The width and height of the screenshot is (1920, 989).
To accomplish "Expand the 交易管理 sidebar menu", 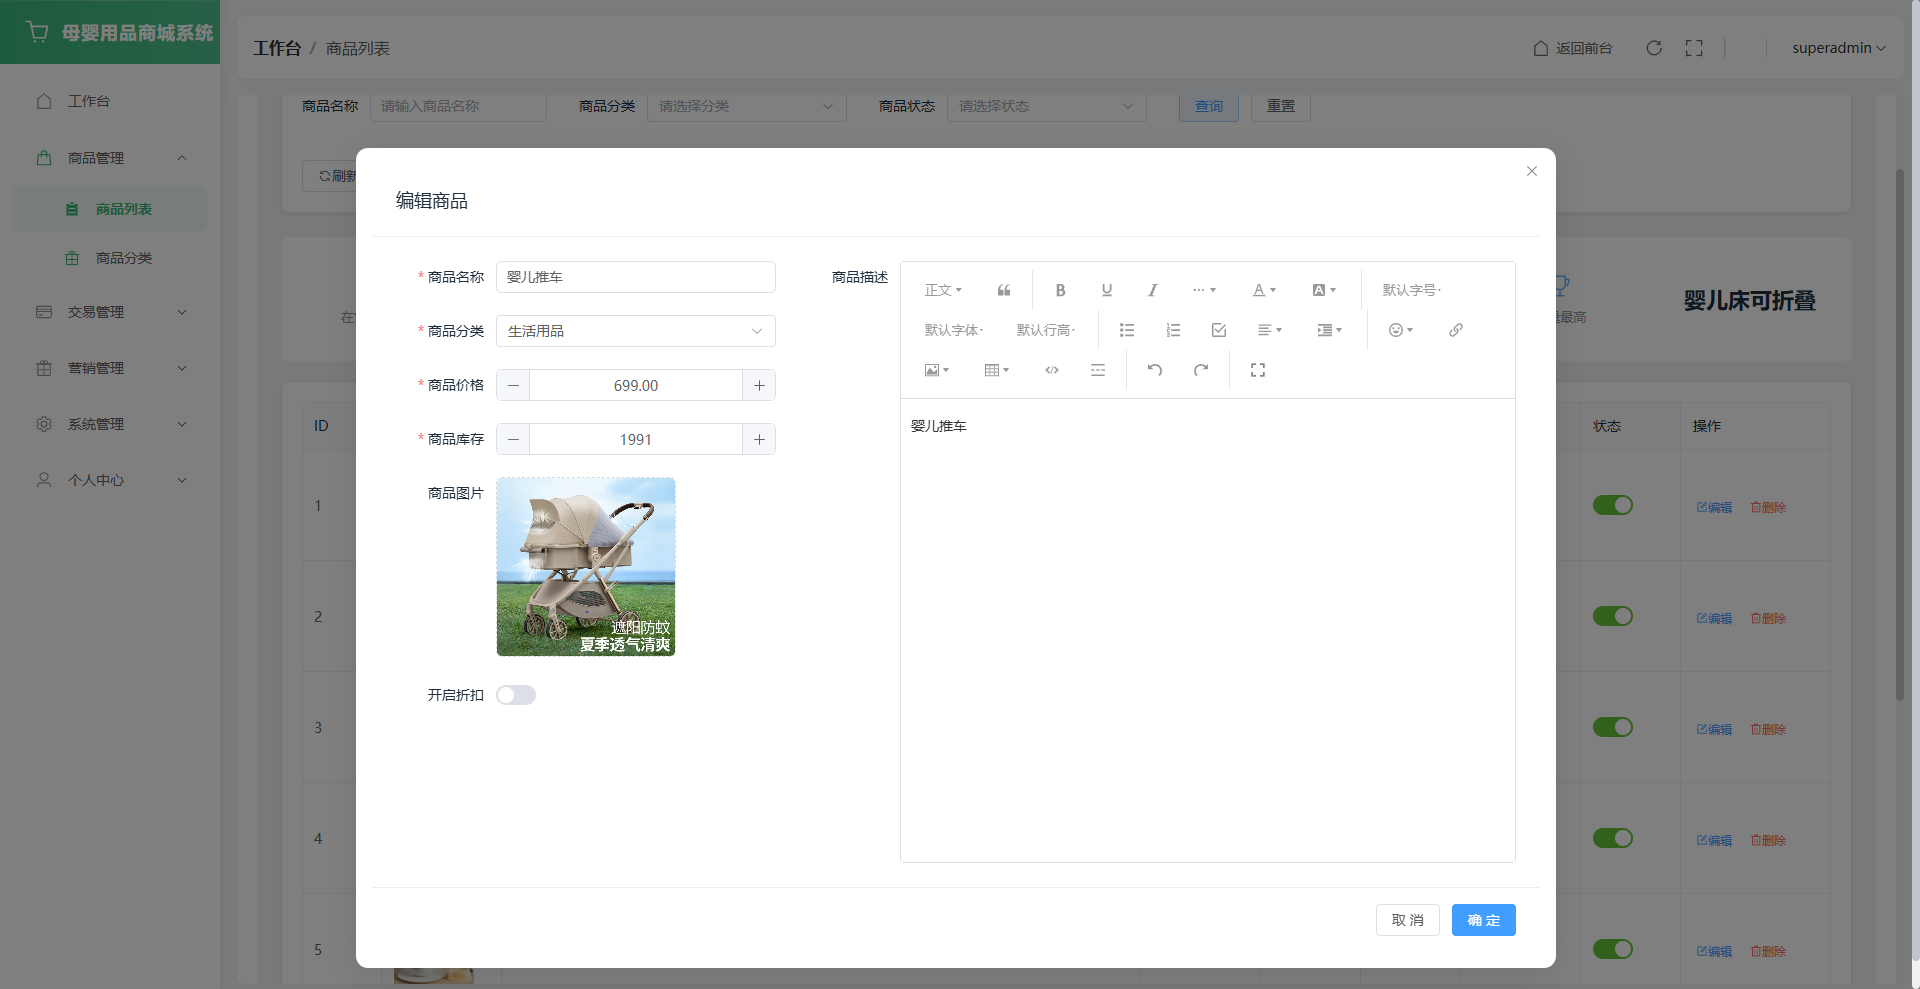I will point(110,312).
